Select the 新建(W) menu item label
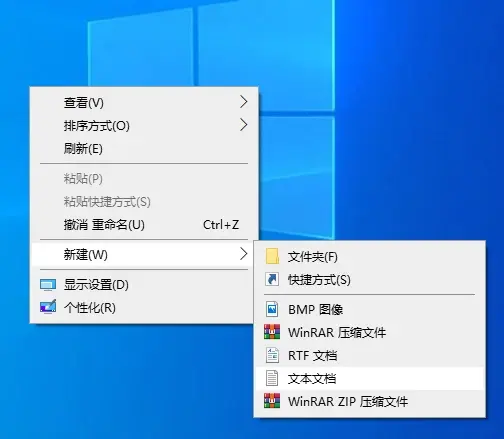The width and height of the screenshot is (504, 439). pyautogui.click(x=86, y=255)
